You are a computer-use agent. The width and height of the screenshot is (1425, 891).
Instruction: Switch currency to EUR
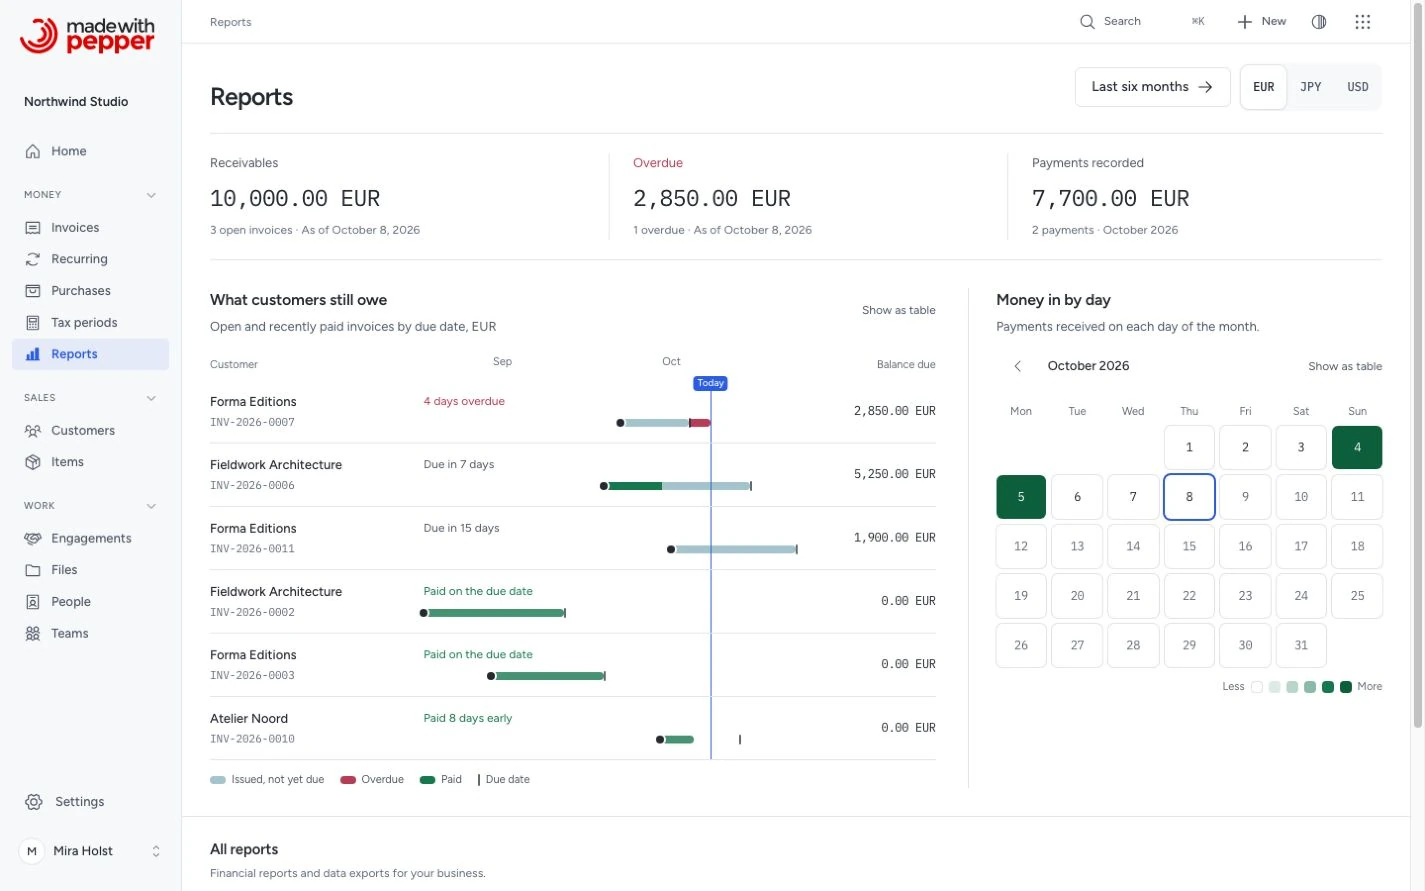(x=1264, y=87)
